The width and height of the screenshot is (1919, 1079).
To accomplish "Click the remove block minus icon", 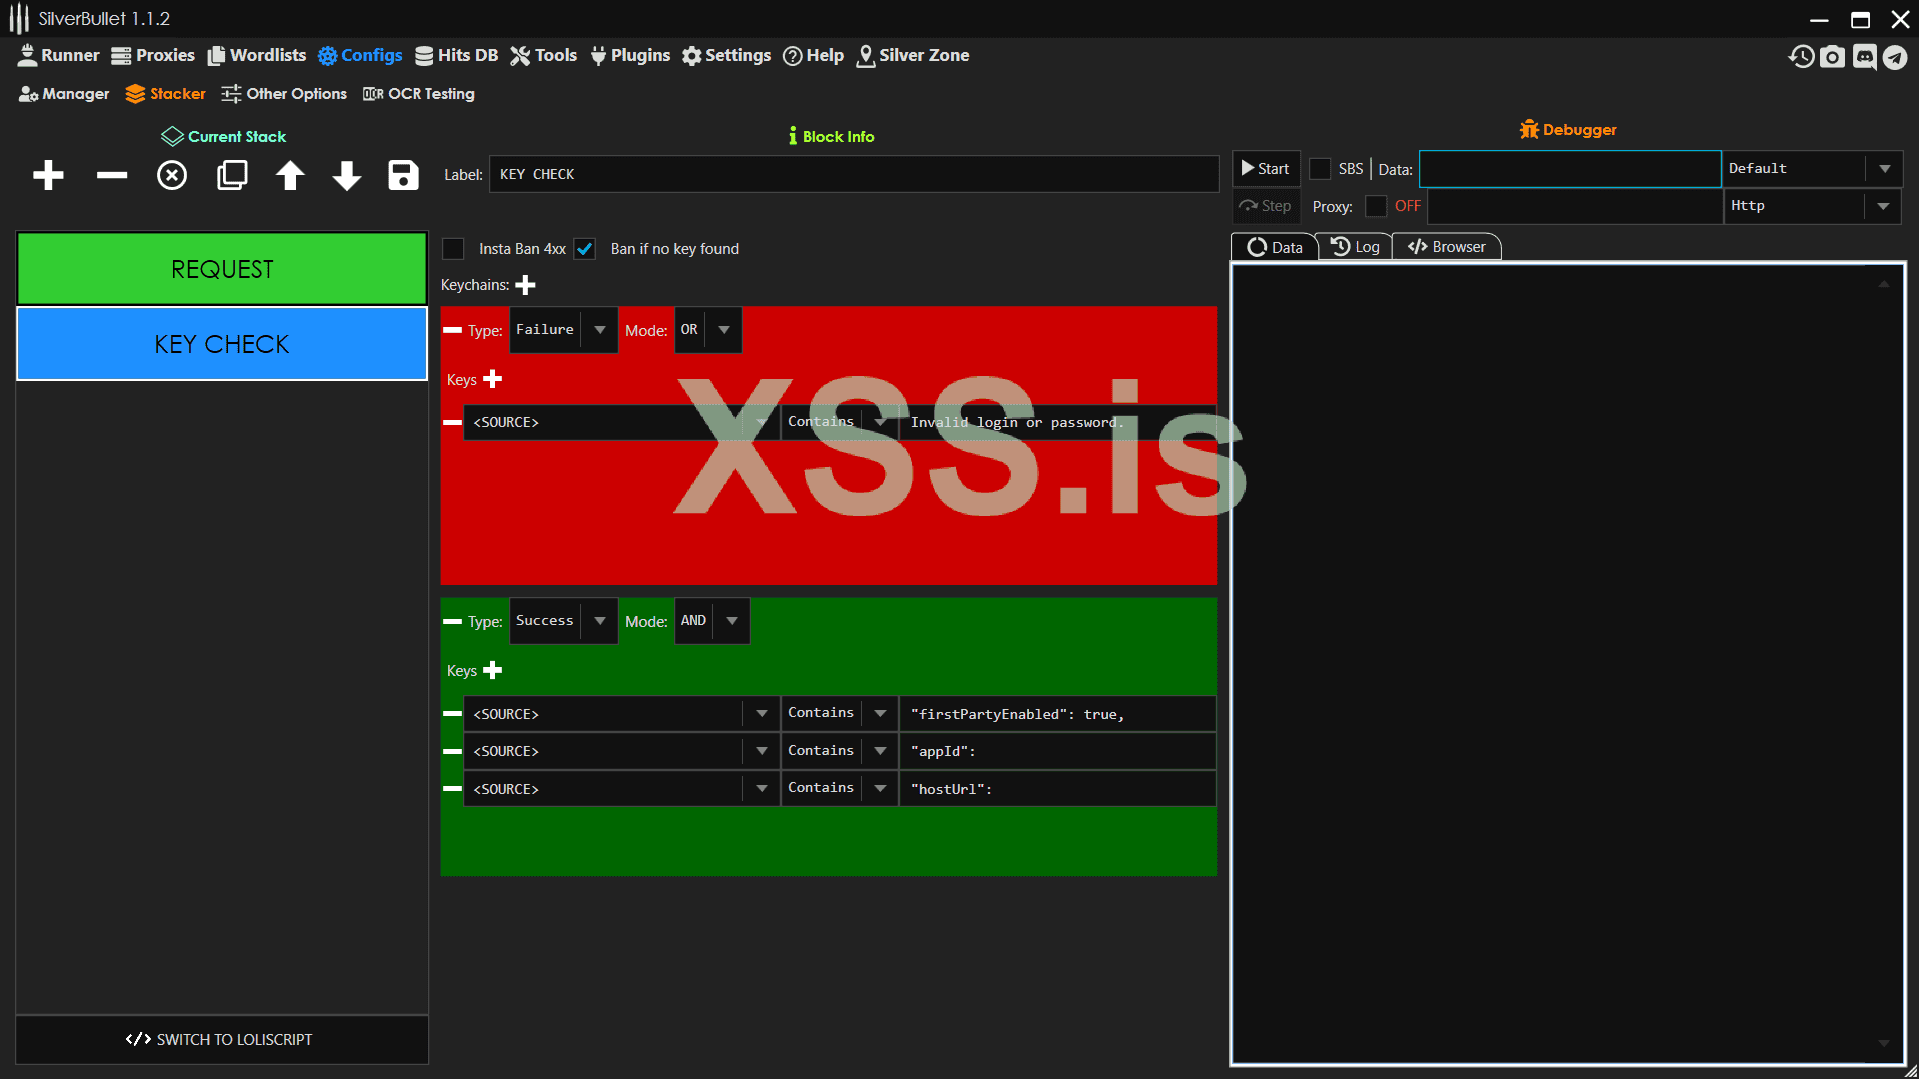I will [111, 175].
